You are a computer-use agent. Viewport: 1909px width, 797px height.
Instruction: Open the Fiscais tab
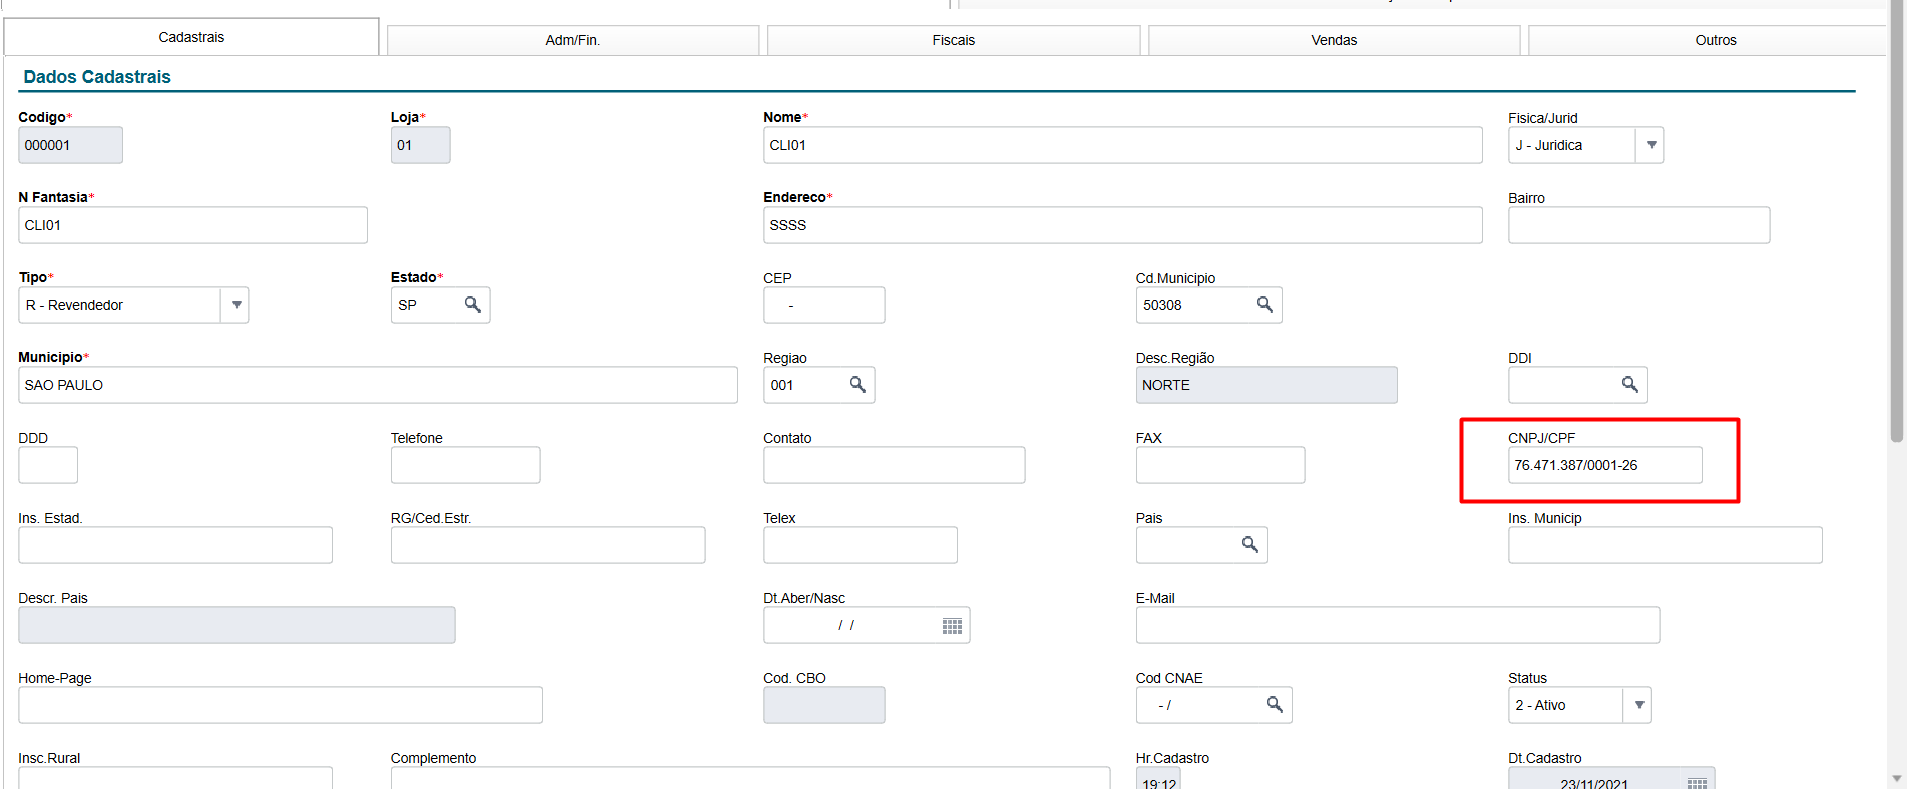coord(953,41)
